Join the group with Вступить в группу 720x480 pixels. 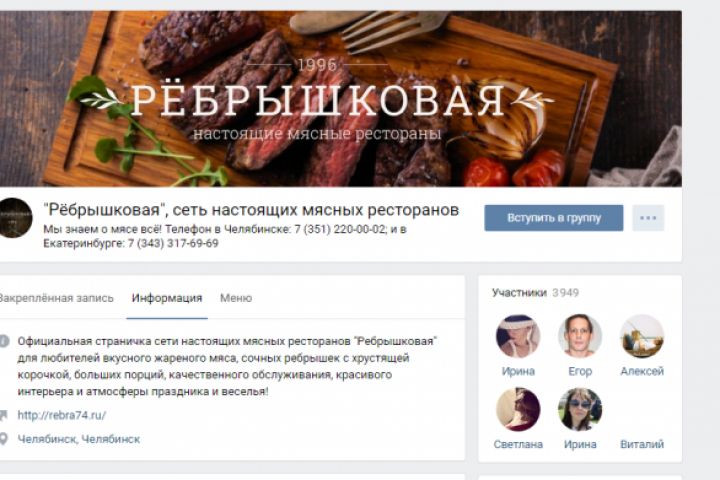point(554,218)
